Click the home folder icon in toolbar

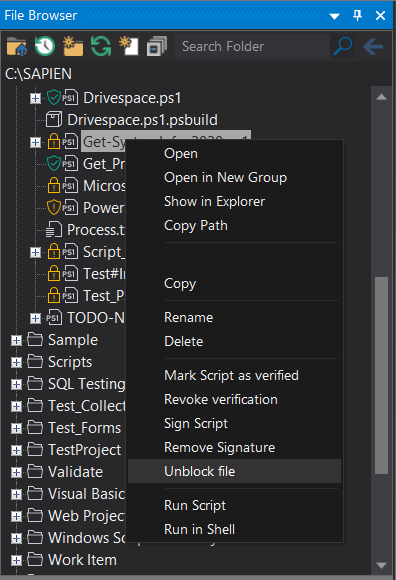point(17,47)
